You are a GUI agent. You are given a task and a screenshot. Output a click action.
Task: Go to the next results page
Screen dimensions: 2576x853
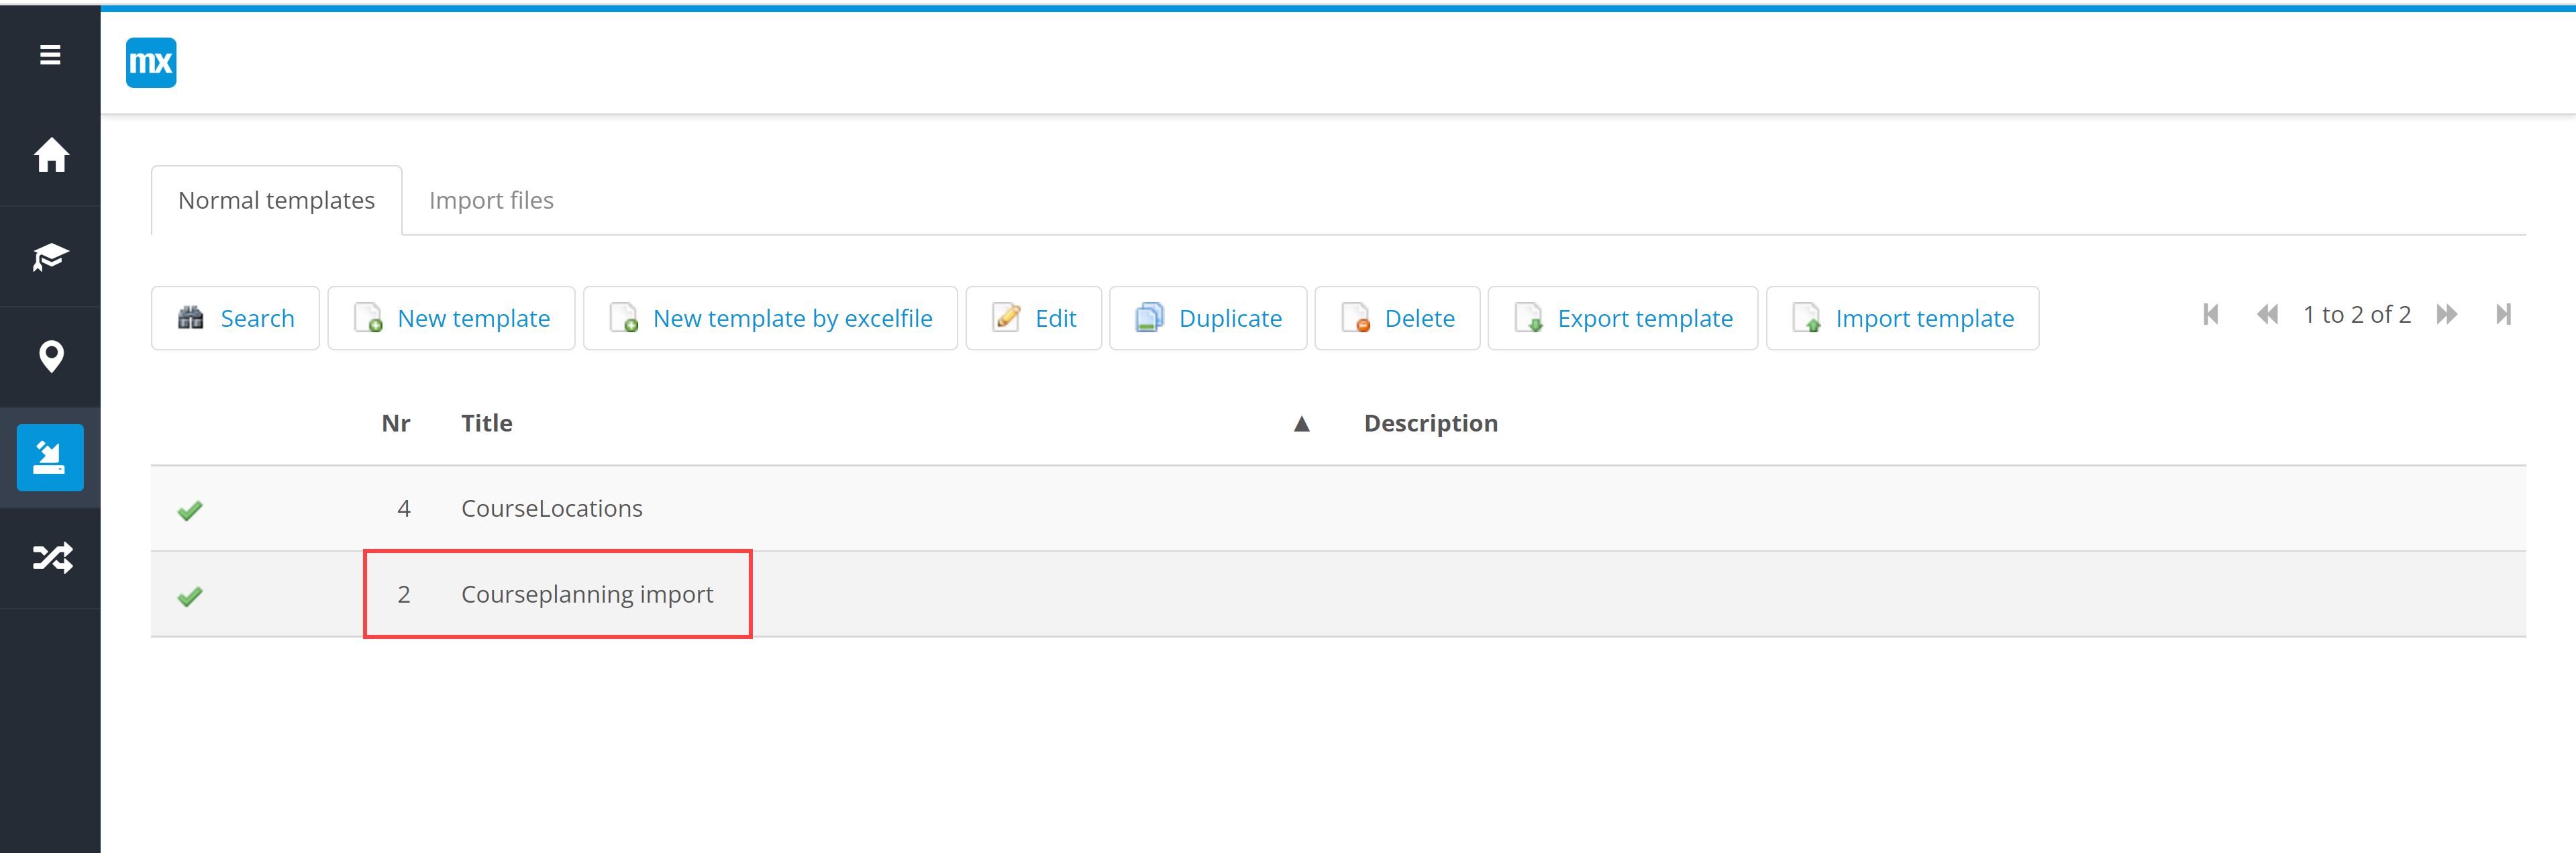pos(2447,315)
